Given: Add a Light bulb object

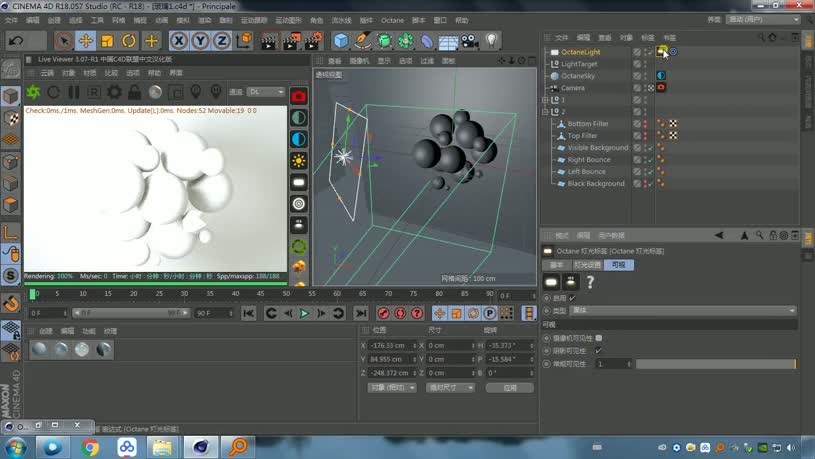Looking at the screenshot, I should click(x=492, y=41).
